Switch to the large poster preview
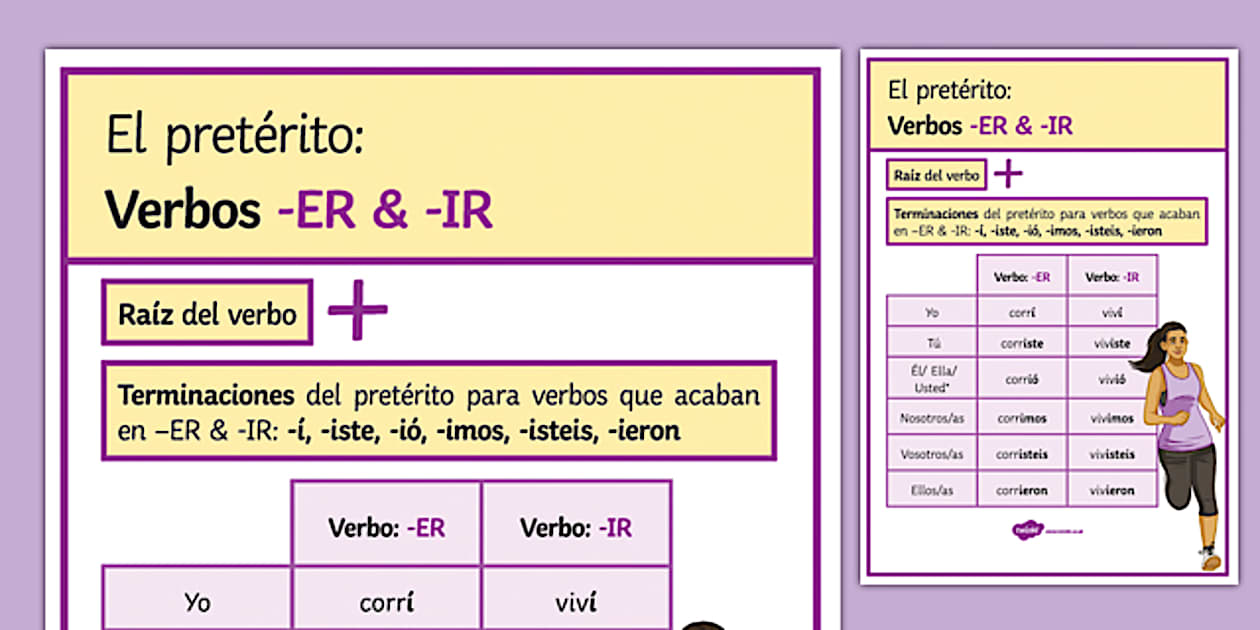This screenshot has height=630, width=1260. click(x=440, y=330)
